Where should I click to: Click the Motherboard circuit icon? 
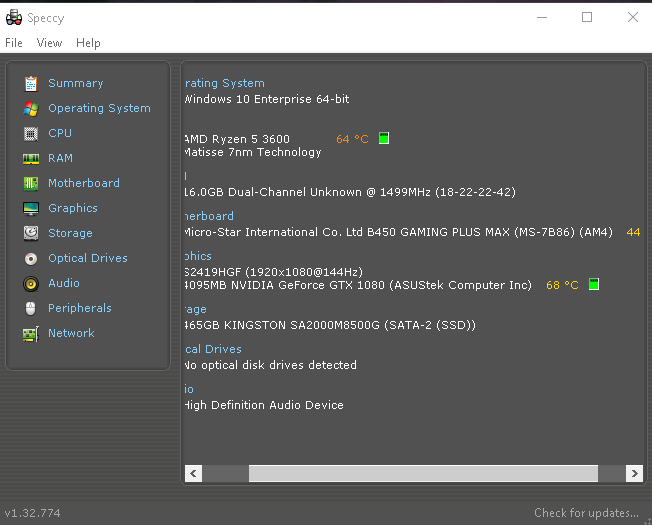[x=31, y=183]
